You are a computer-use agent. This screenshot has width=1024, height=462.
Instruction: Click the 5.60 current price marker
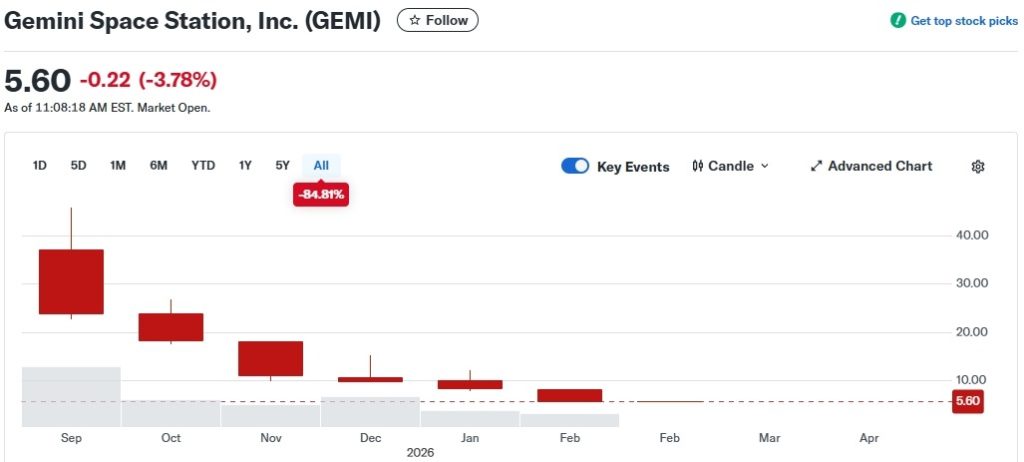point(967,401)
